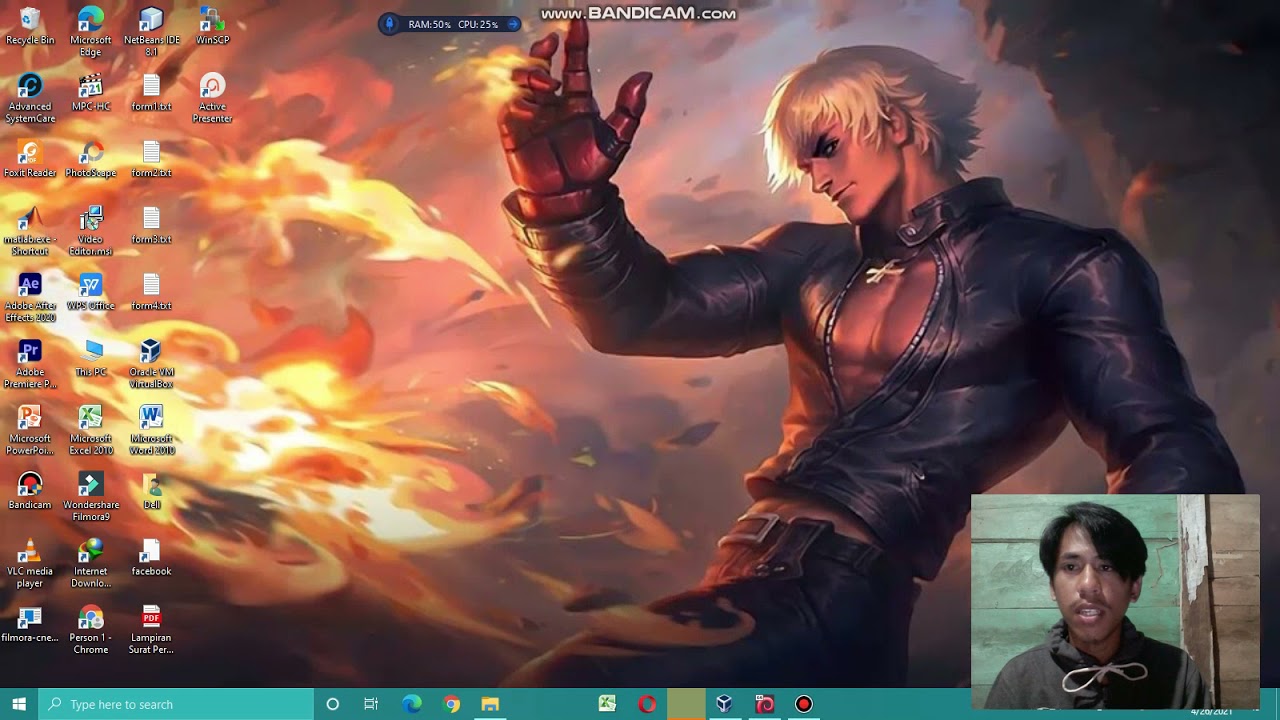Open Excel from the taskbar

coord(607,704)
